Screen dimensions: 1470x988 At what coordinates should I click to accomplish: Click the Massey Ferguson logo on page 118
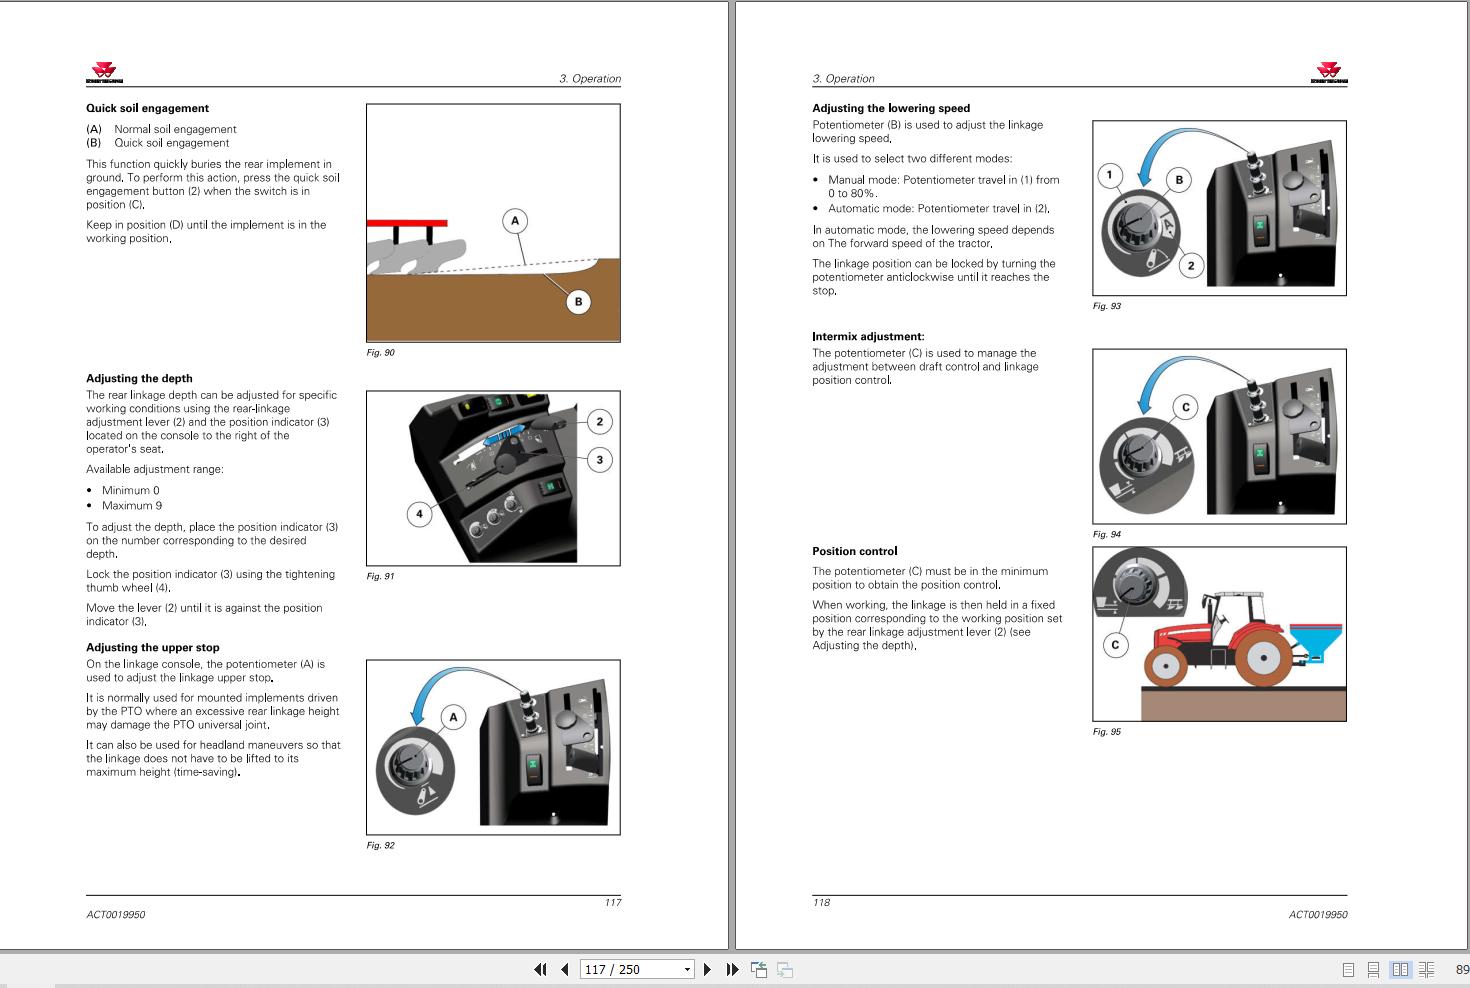coord(1329,72)
